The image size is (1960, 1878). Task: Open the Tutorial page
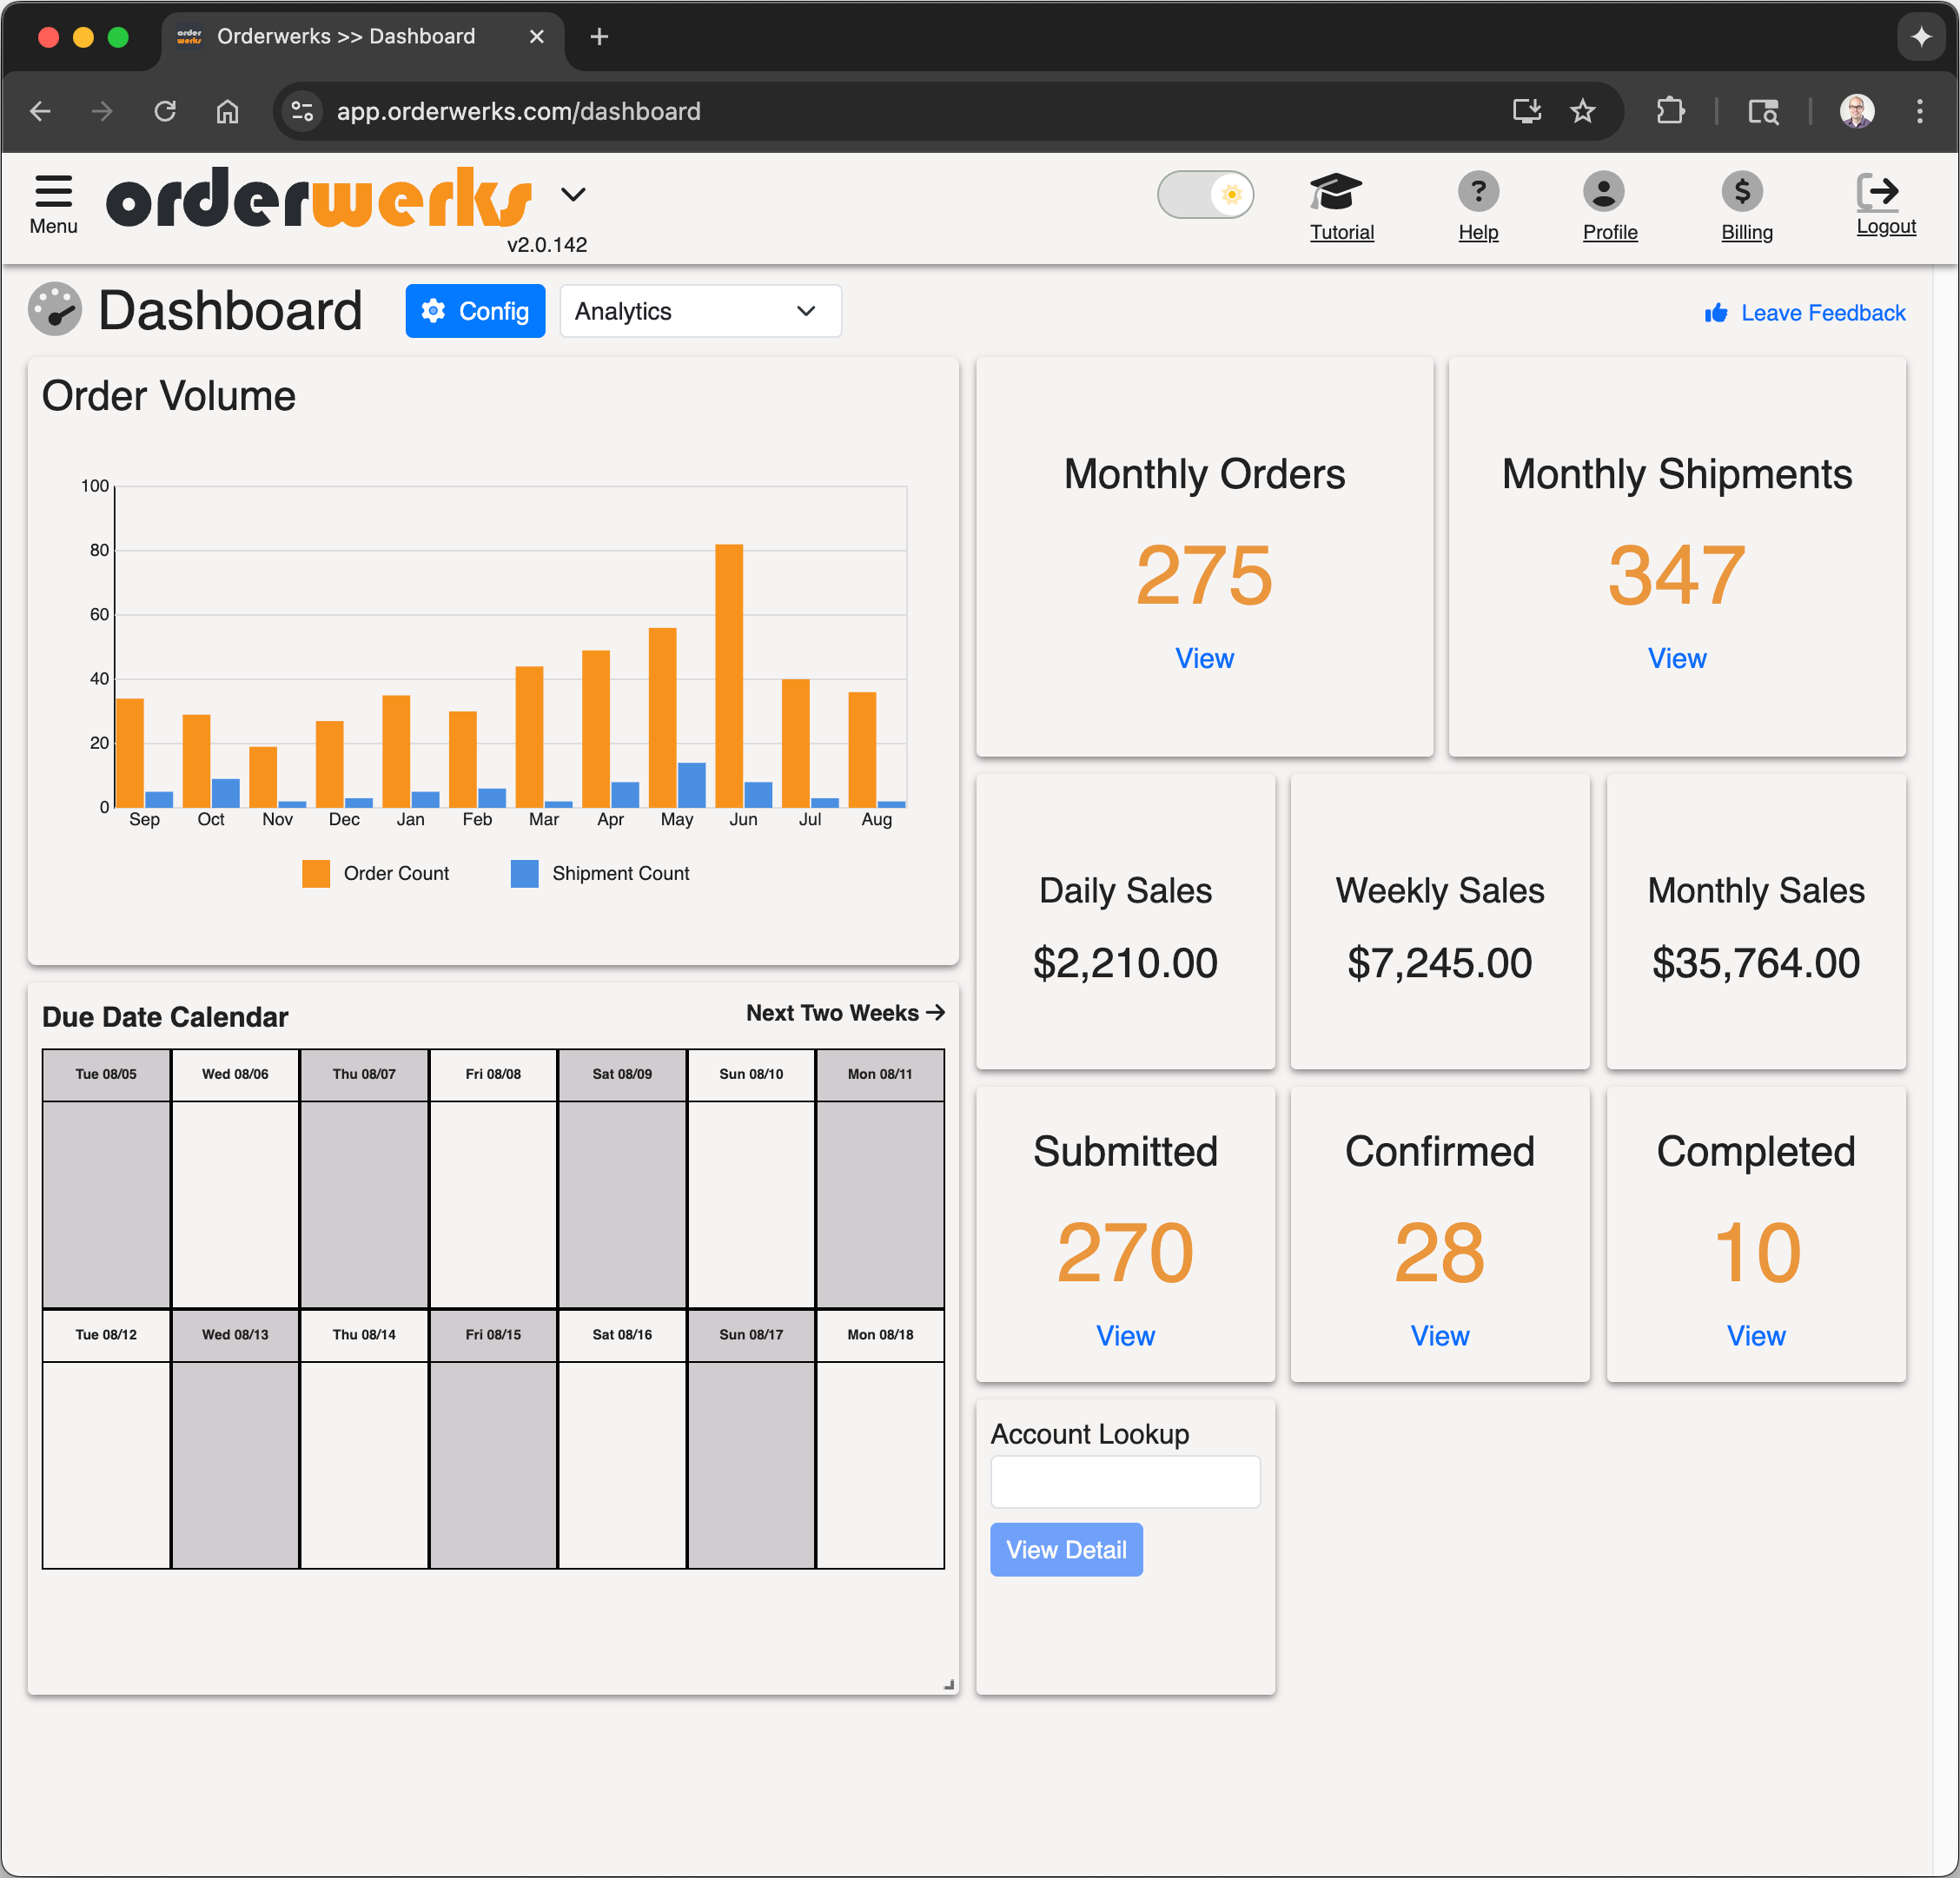[x=1341, y=207]
